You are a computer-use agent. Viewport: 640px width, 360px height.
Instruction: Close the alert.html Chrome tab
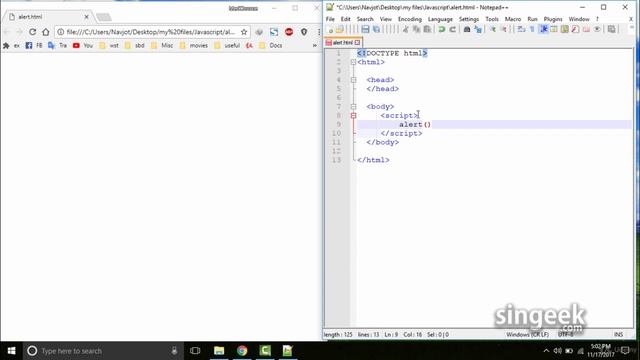coord(87,17)
